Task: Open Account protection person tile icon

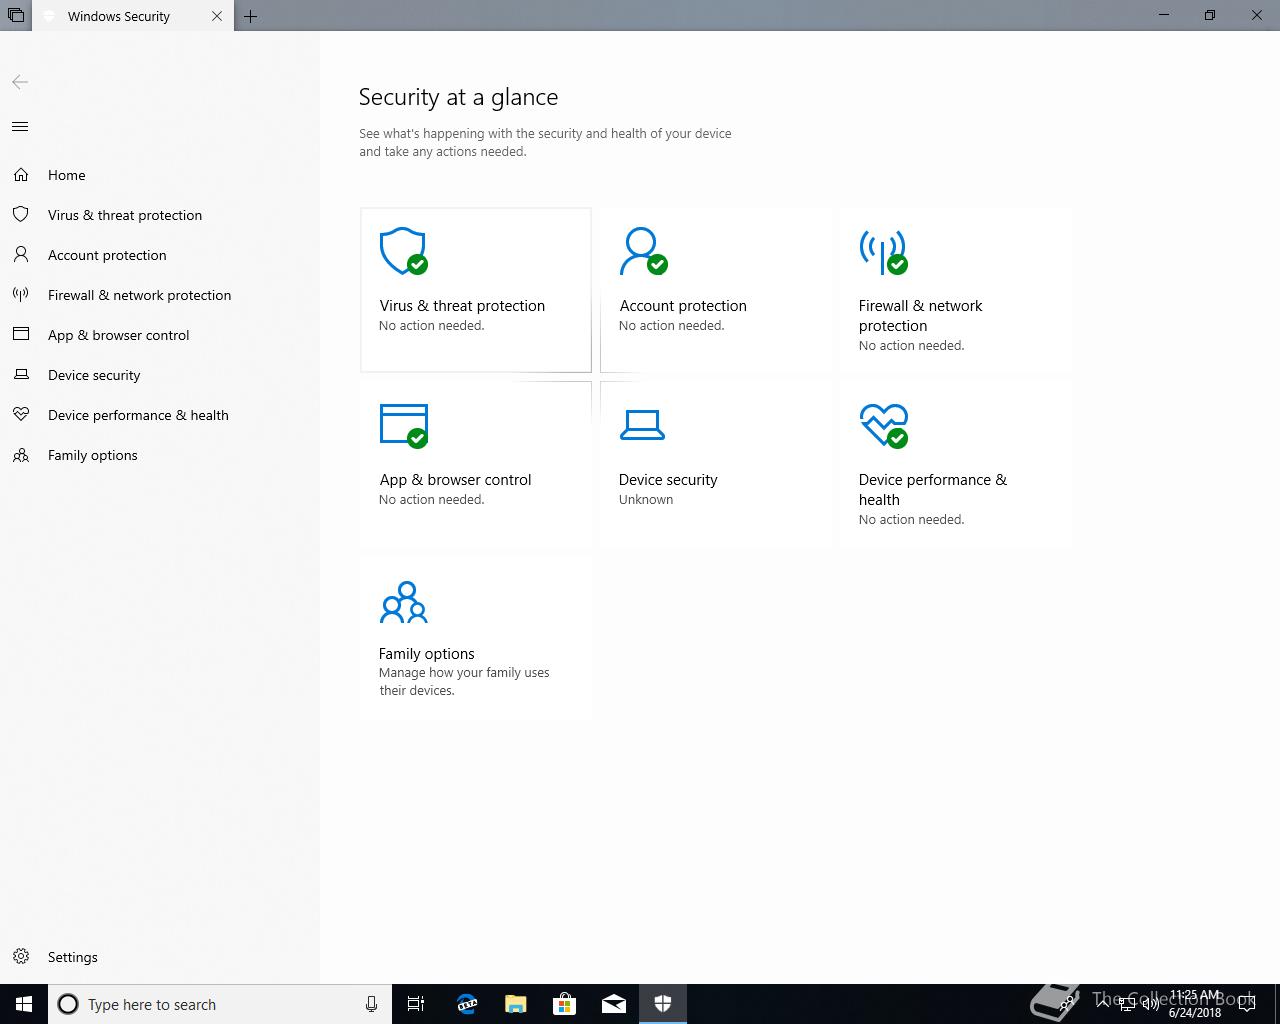Action: pos(642,251)
